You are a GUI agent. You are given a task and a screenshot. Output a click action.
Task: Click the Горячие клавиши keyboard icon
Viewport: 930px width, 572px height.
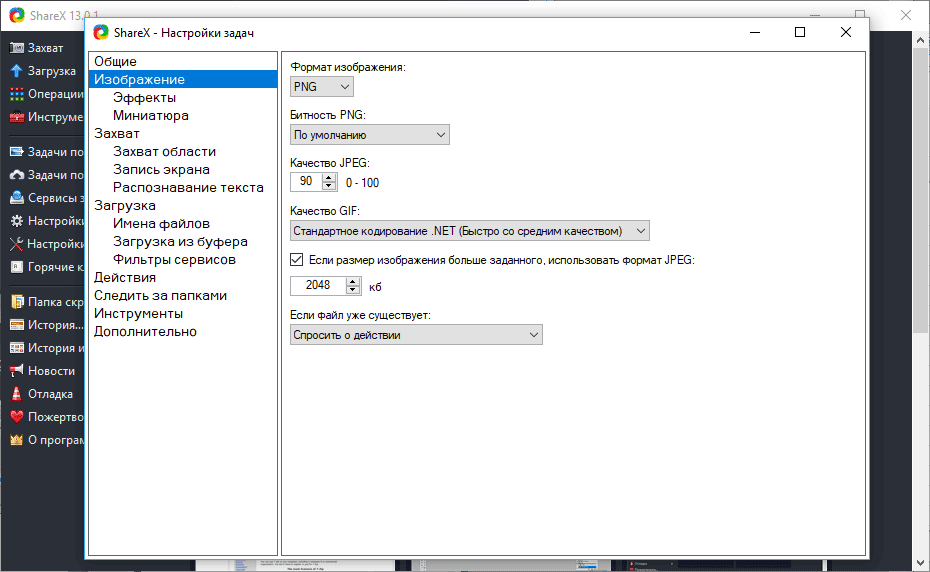click(x=17, y=267)
